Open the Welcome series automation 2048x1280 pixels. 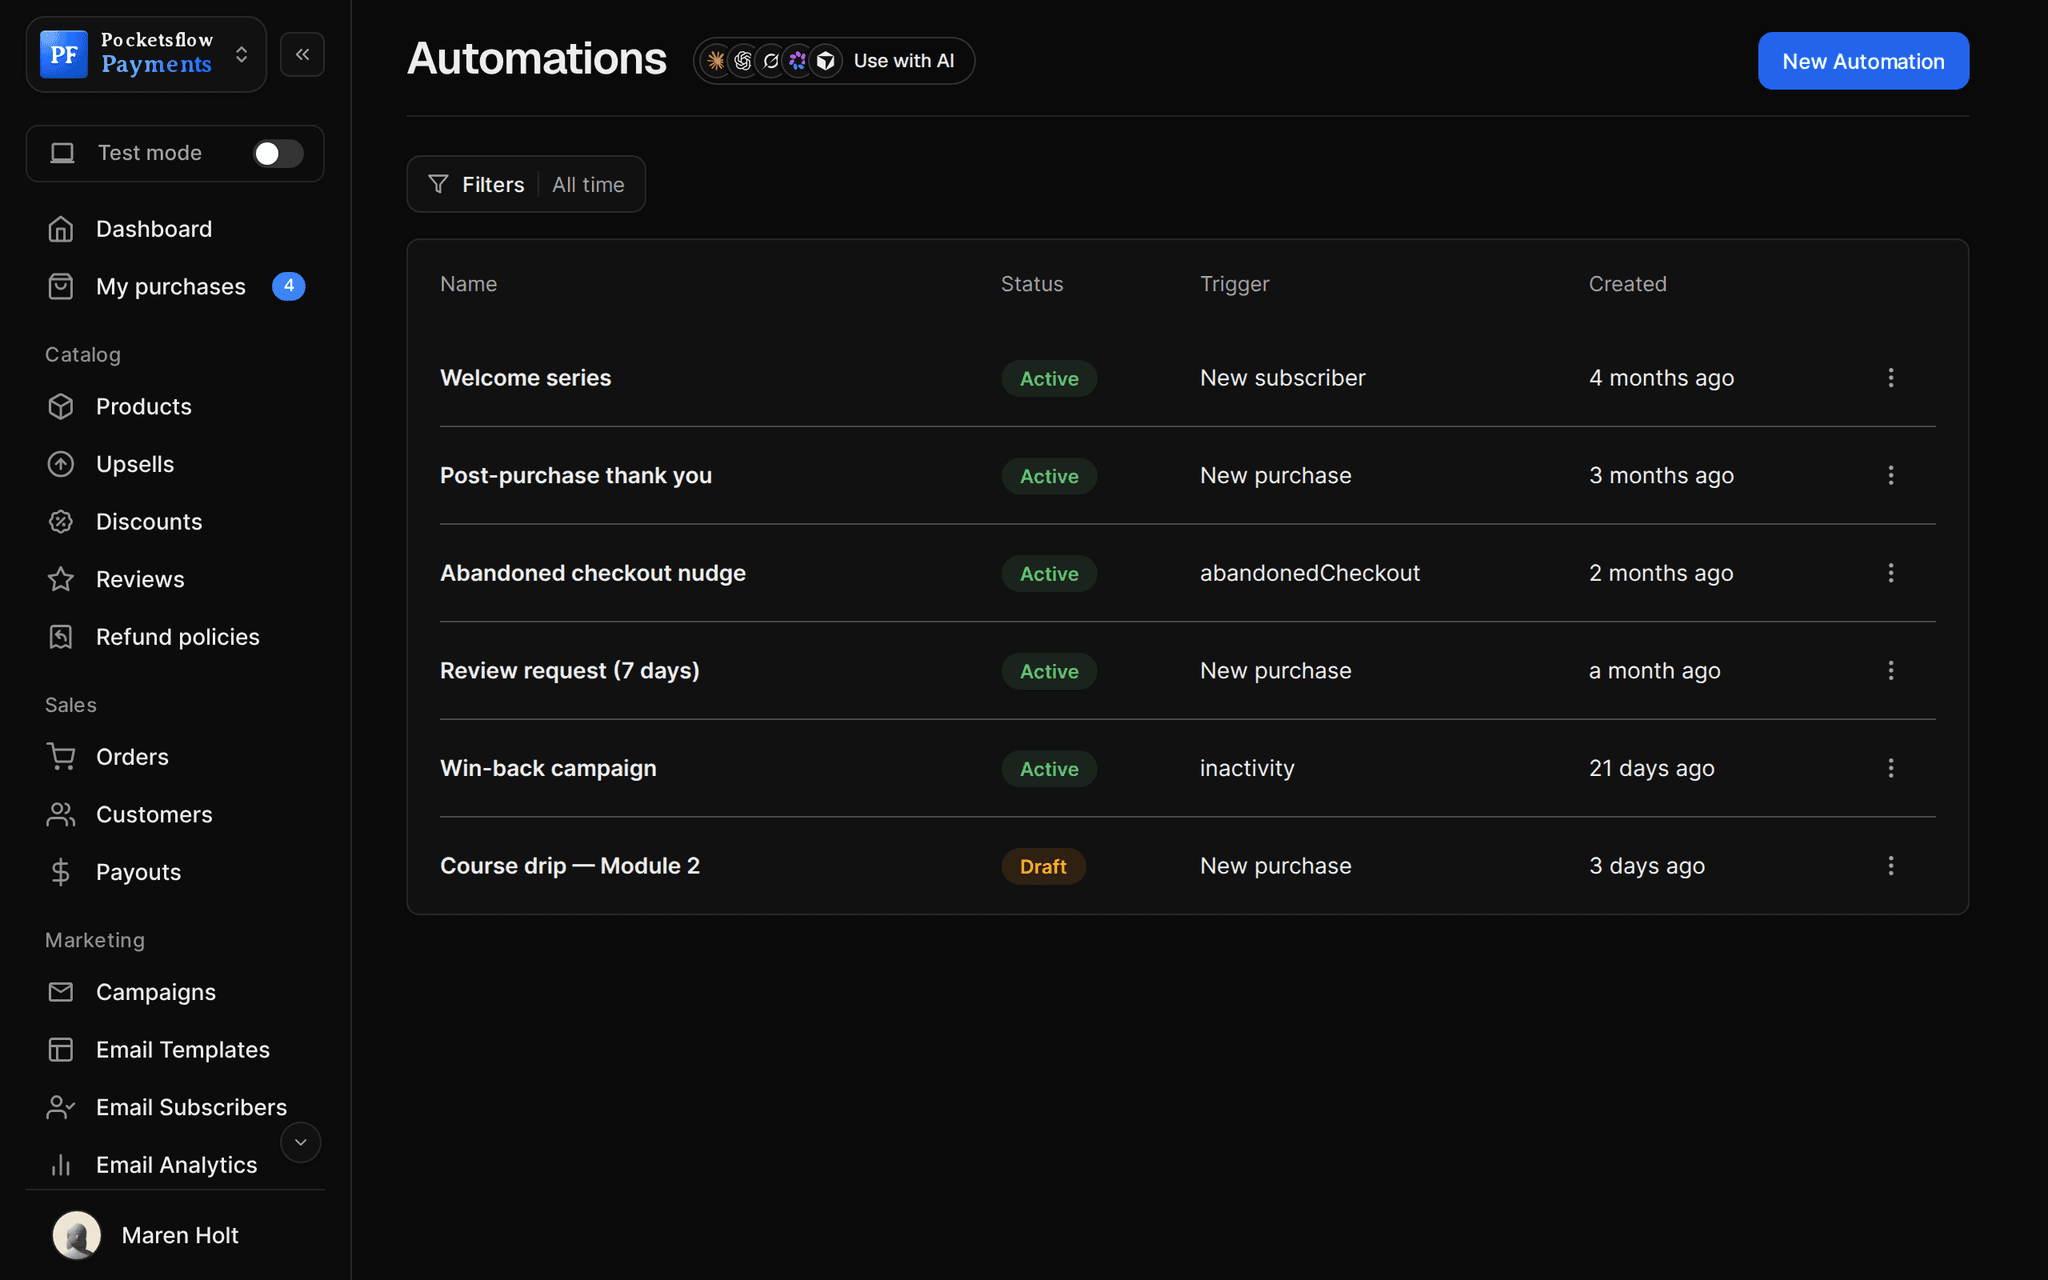526,378
